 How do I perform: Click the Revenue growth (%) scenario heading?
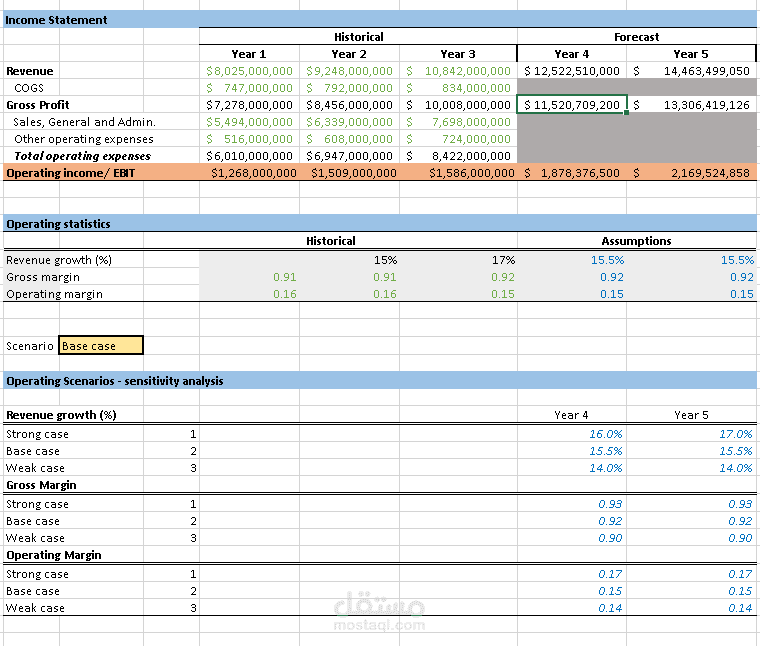click(x=61, y=415)
